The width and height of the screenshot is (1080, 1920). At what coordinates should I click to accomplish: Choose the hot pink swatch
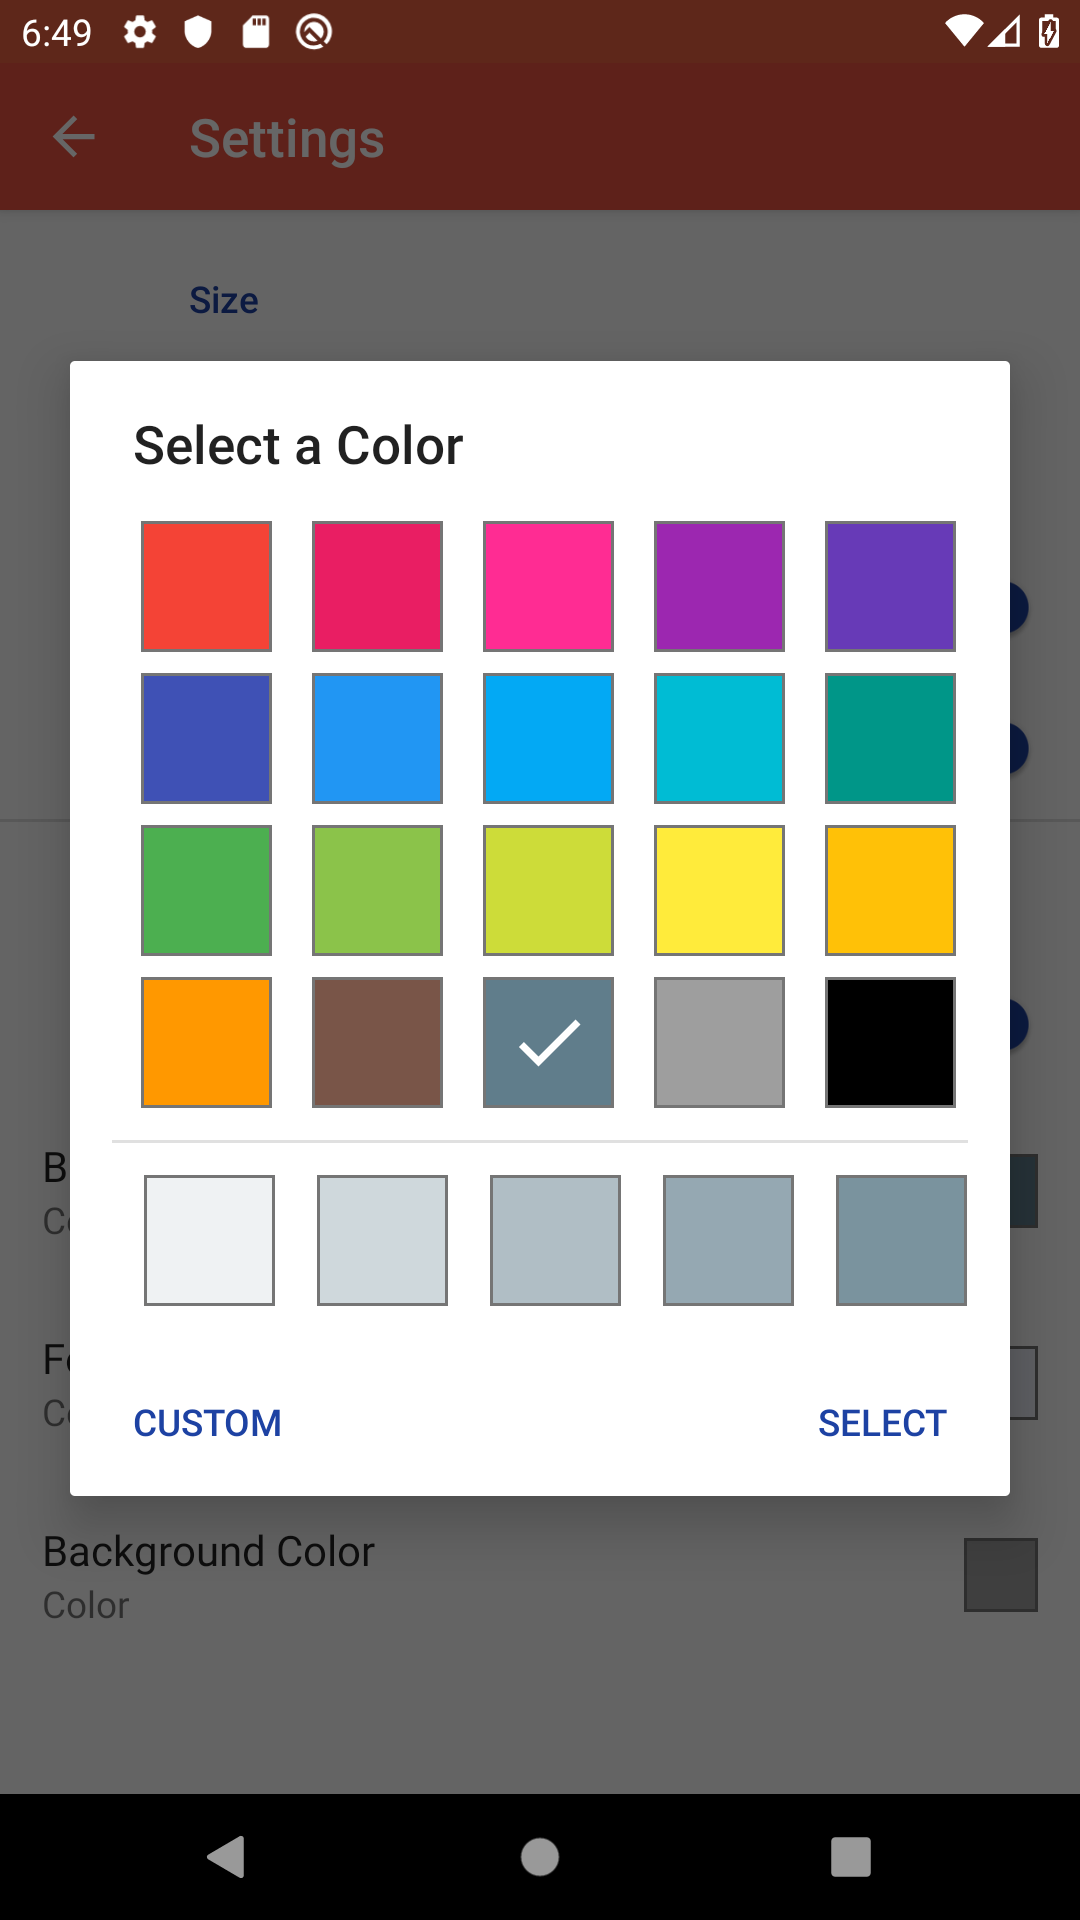pos(548,586)
